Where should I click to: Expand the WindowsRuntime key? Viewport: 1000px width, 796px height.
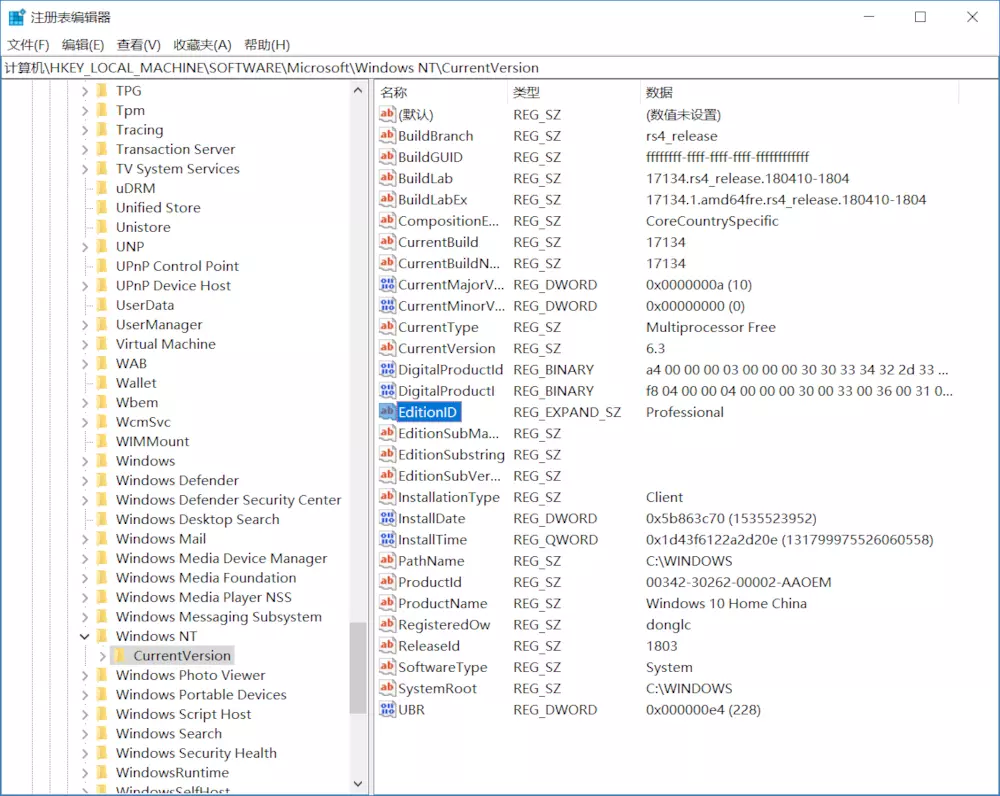[x=85, y=772]
